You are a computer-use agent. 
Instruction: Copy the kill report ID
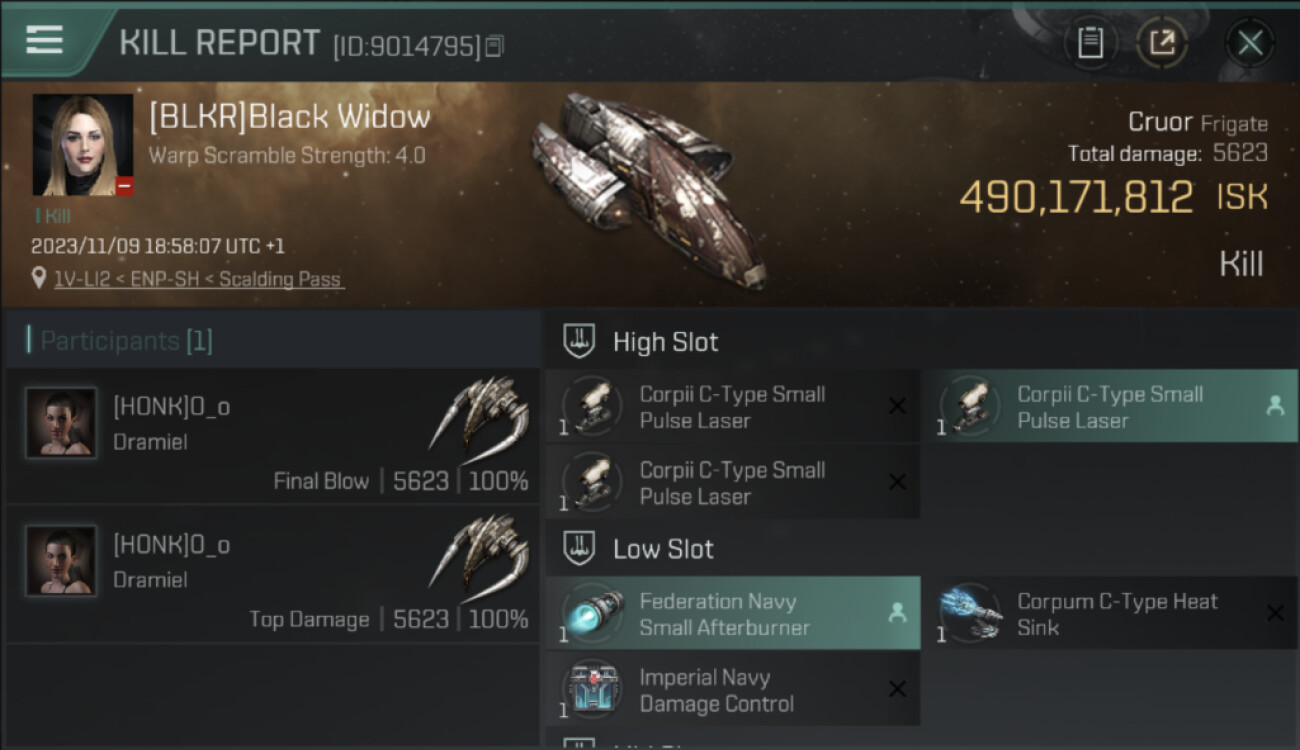coord(496,46)
